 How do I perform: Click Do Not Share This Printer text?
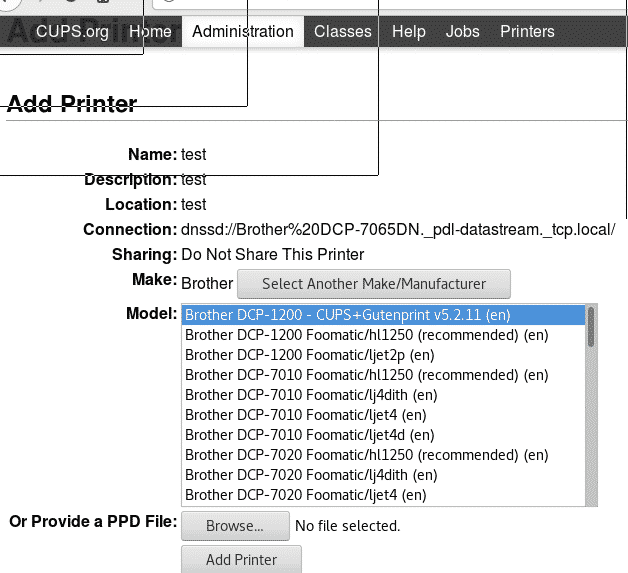coord(273,255)
